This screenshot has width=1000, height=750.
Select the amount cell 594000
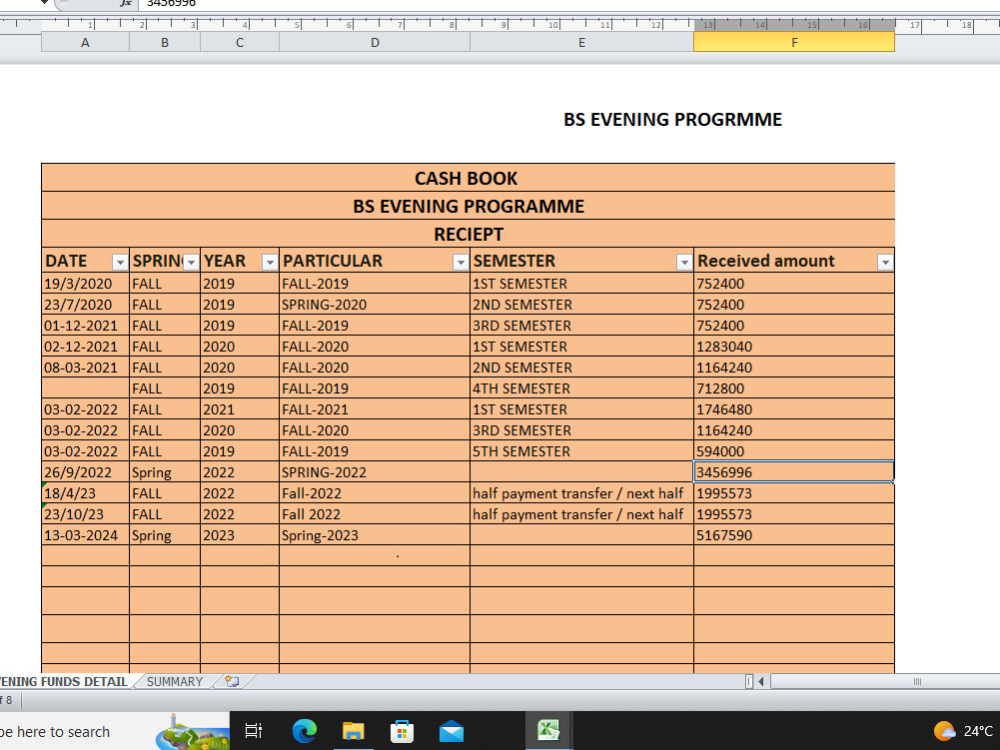coord(794,451)
